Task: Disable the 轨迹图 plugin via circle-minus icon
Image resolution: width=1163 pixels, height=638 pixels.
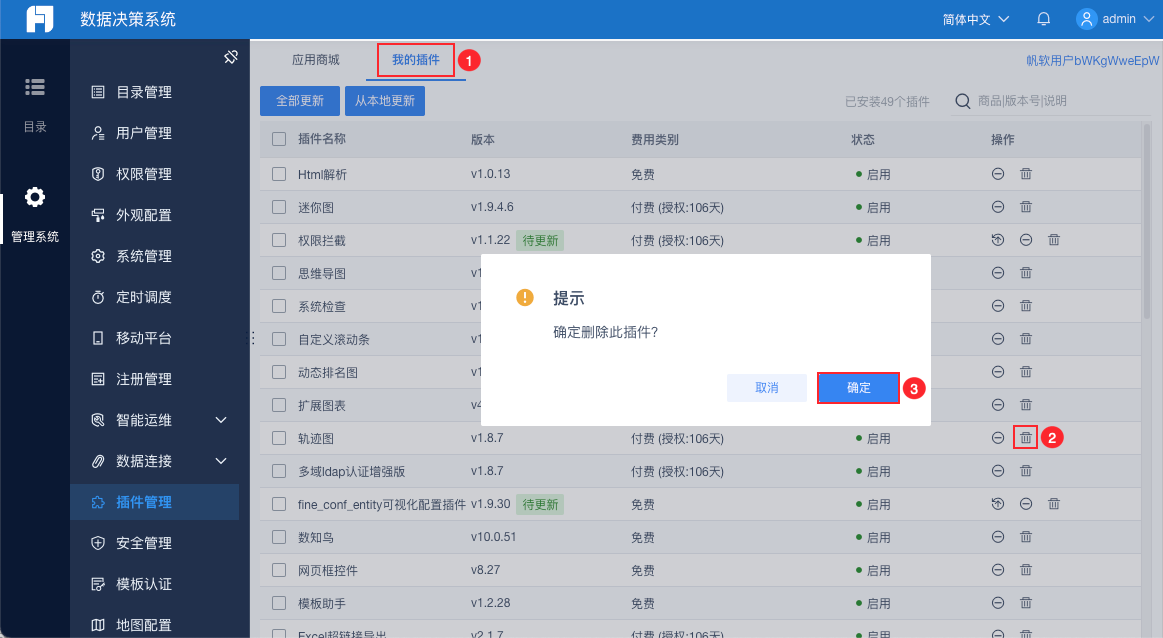Action: click(x=998, y=438)
